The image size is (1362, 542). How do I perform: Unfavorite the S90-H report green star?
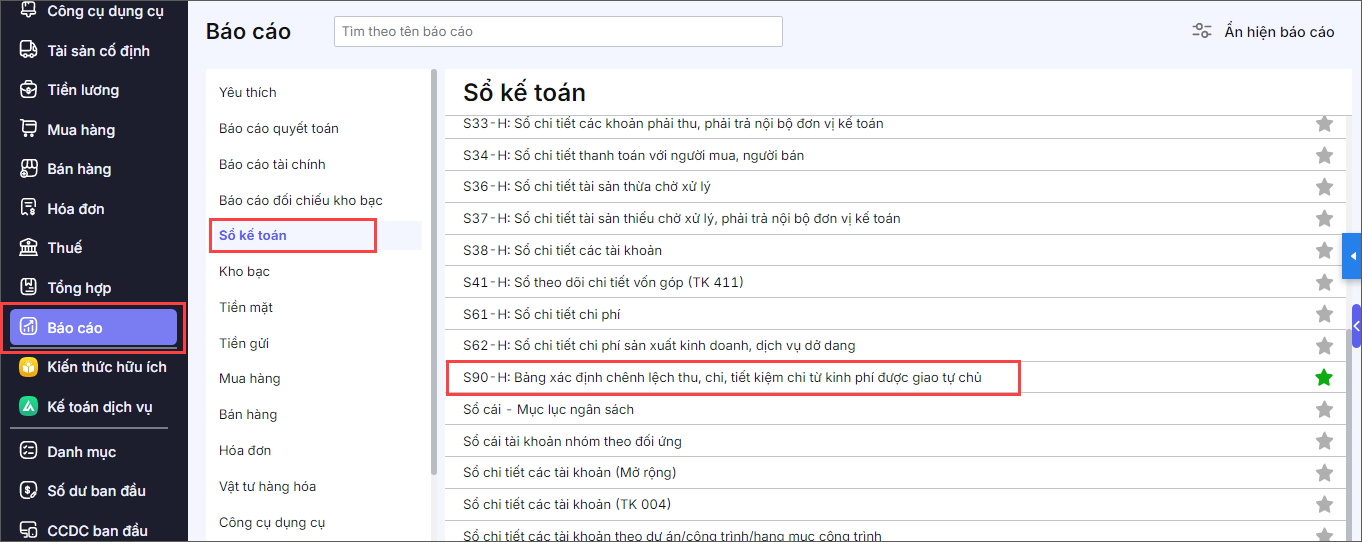pos(1324,378)
